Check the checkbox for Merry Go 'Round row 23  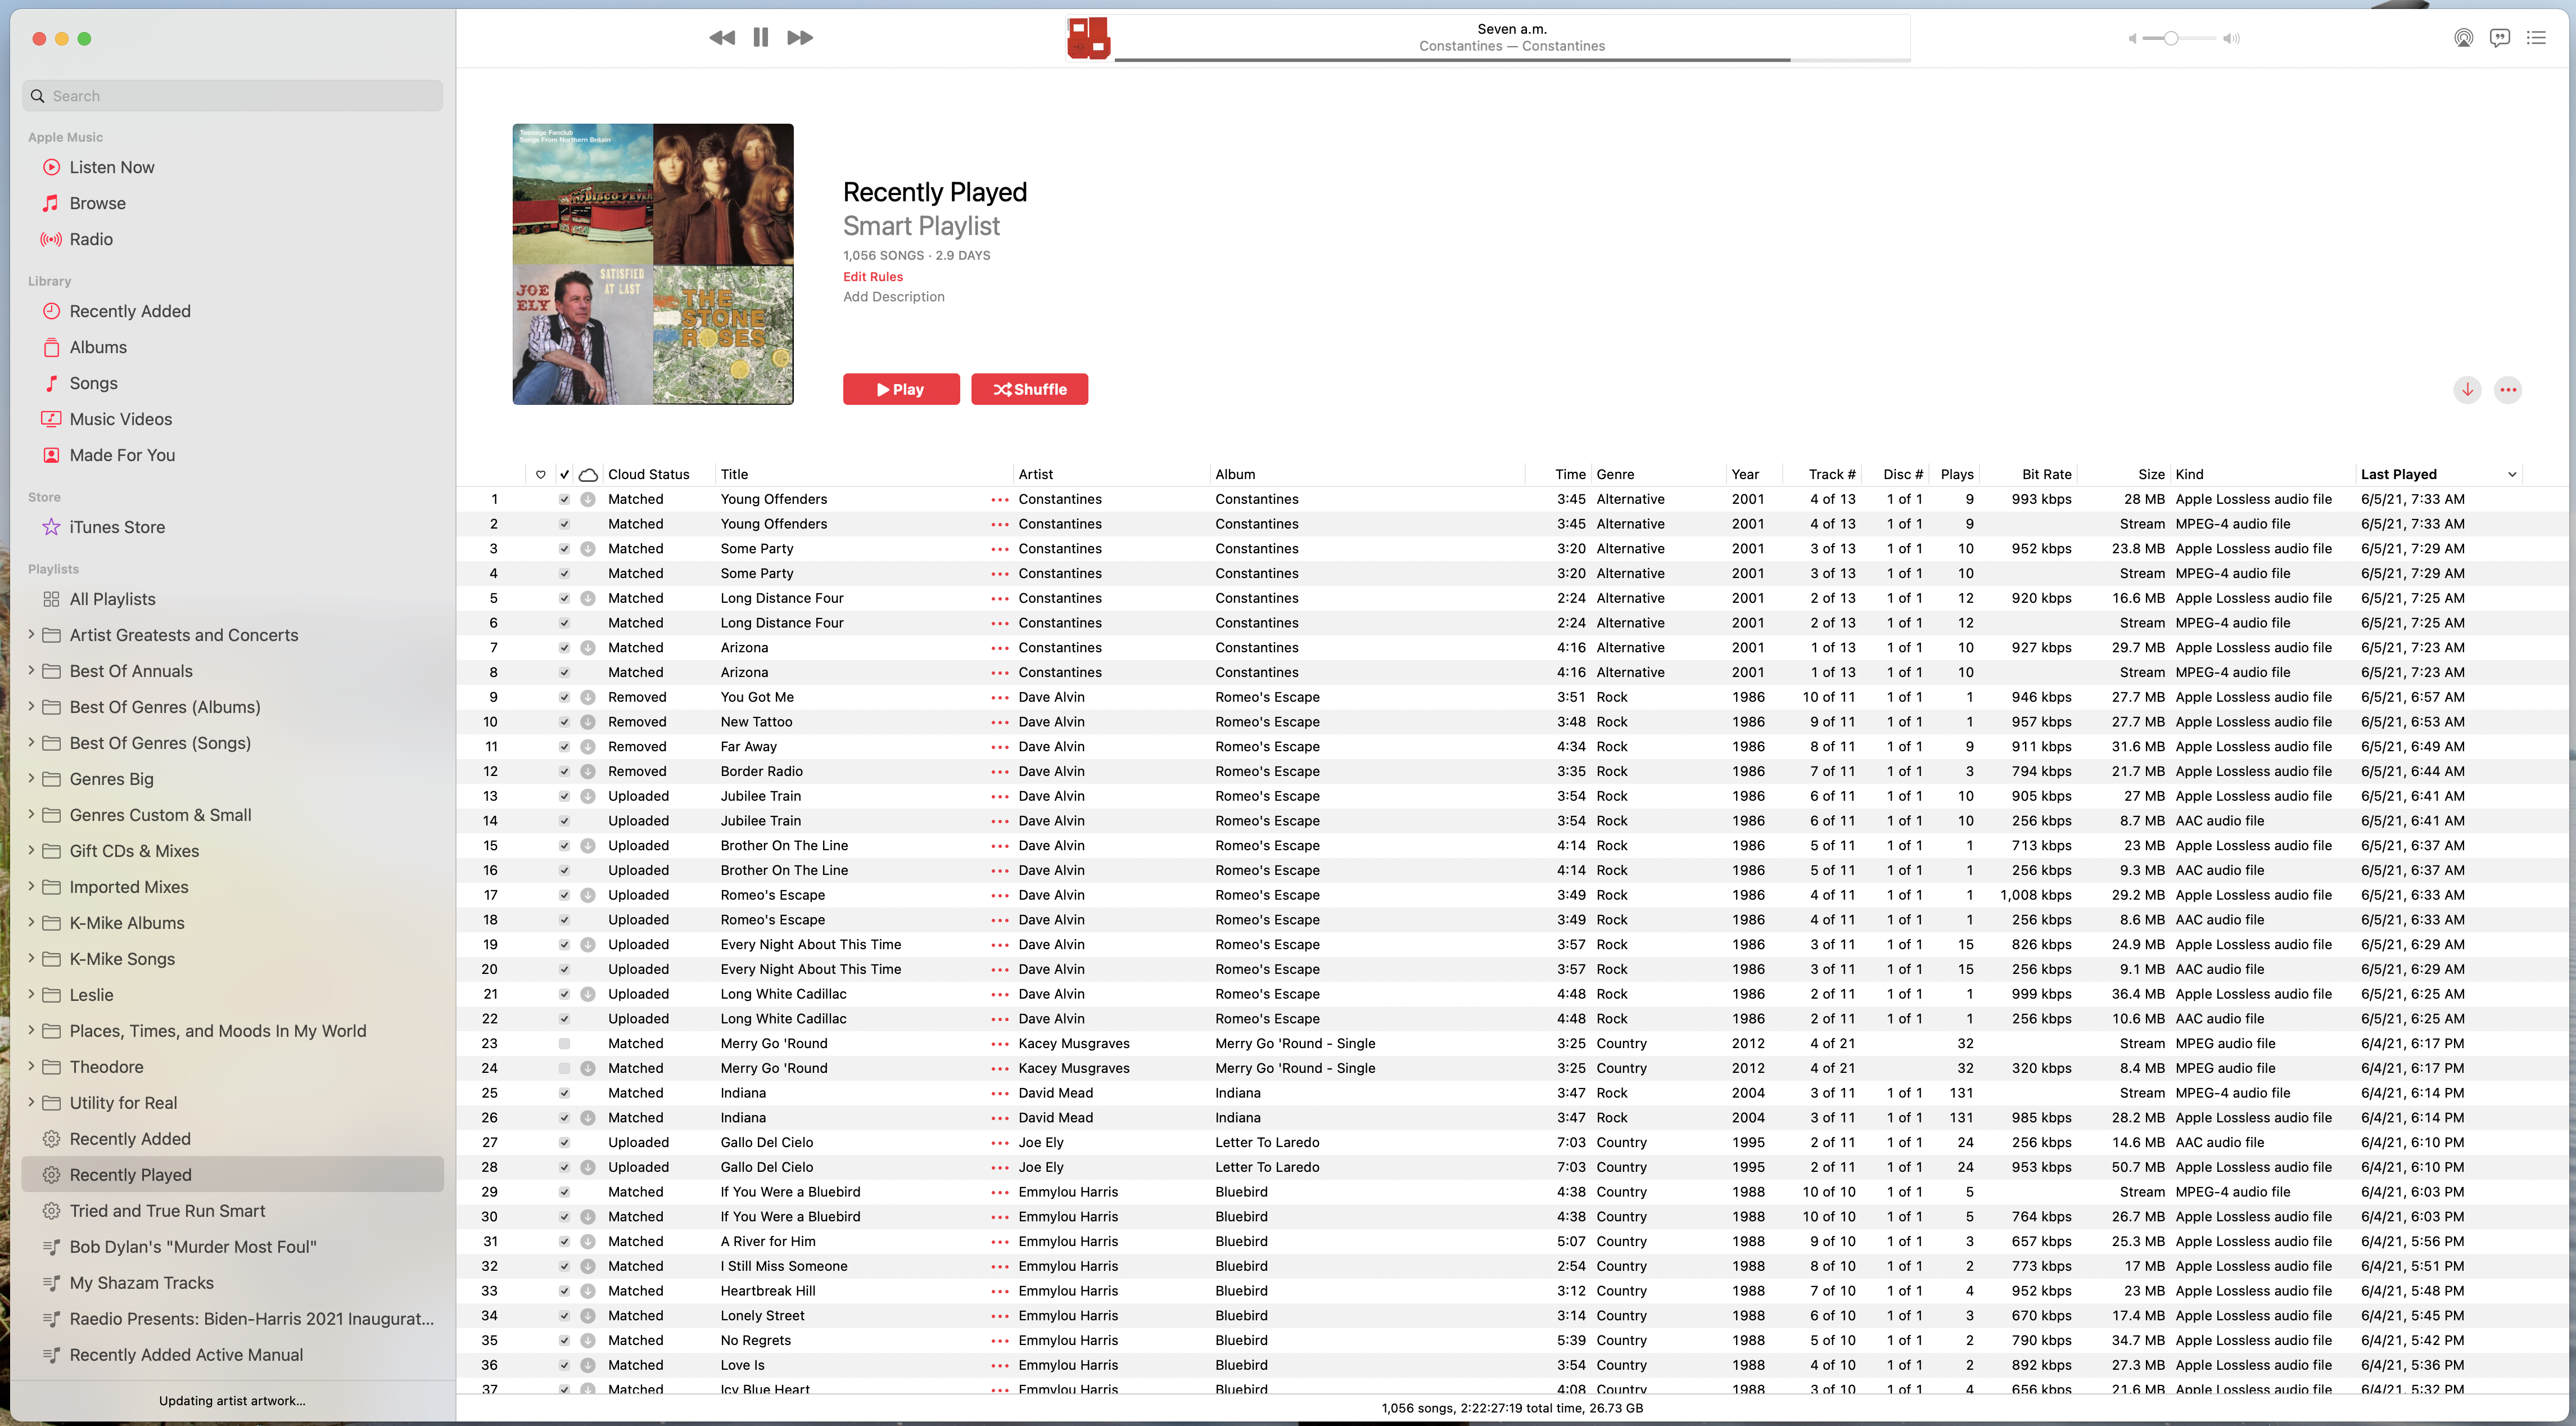click(564, 1043)
